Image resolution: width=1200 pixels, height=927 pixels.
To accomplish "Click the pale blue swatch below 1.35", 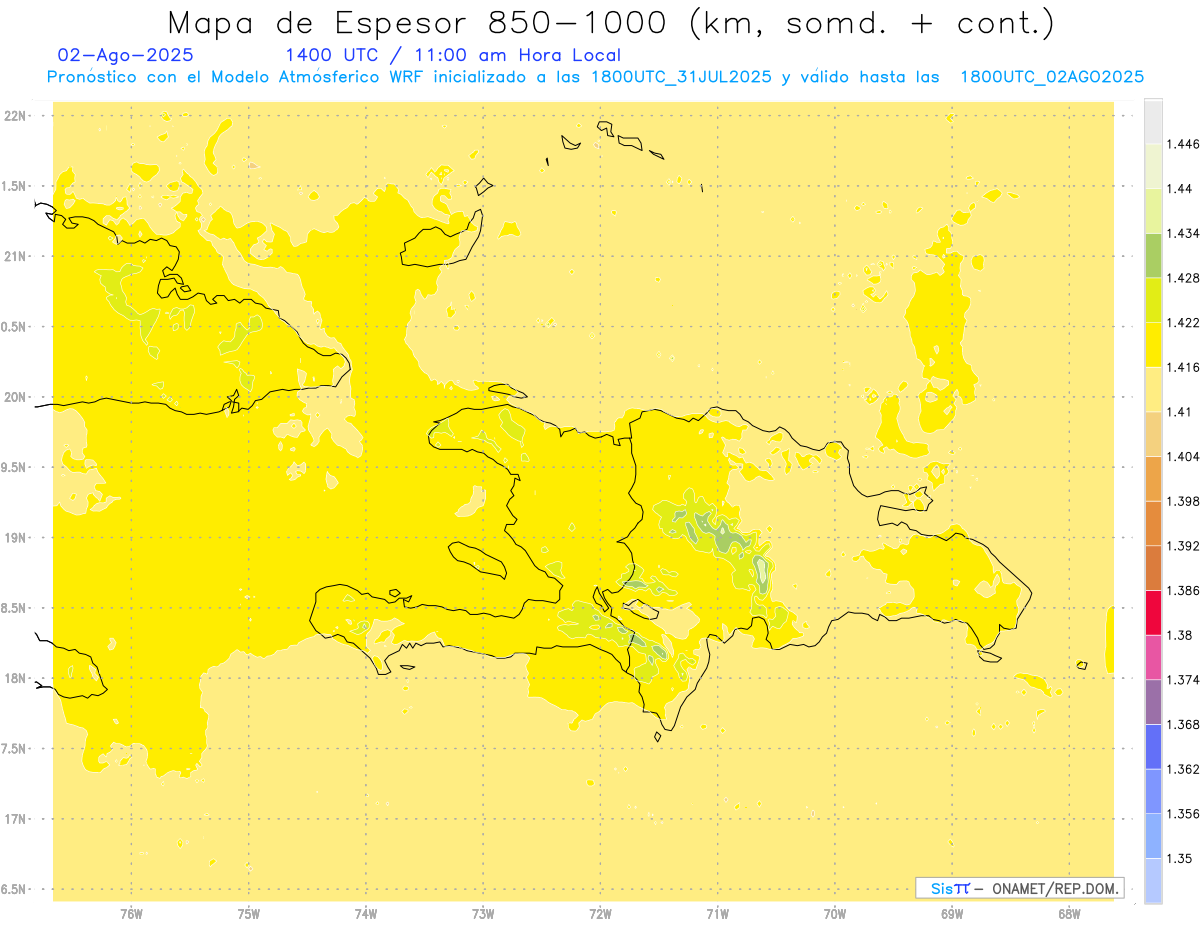I will 1153,881.
